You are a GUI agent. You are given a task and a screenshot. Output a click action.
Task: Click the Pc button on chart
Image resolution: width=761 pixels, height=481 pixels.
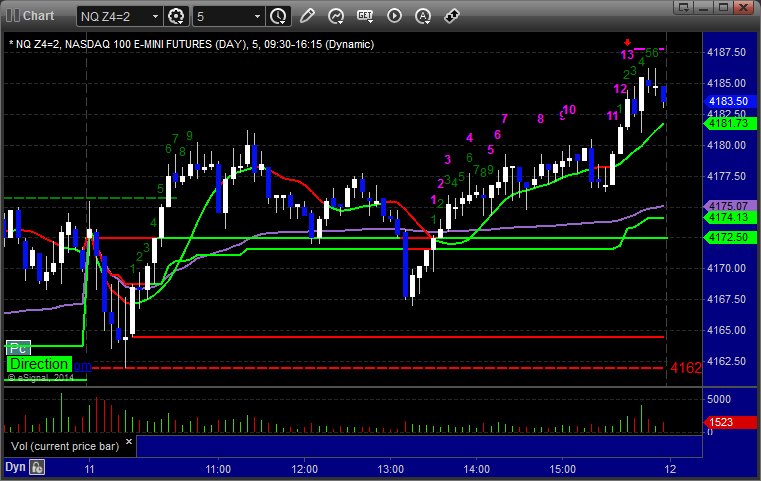(18, 348)
